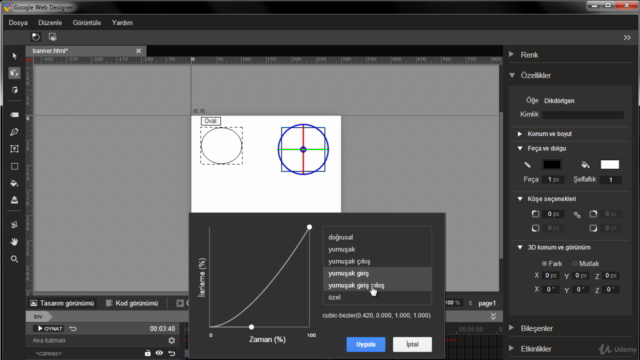Screen dimensions: 640x360
Task: Open the Dosya menu
Action: 18,23
